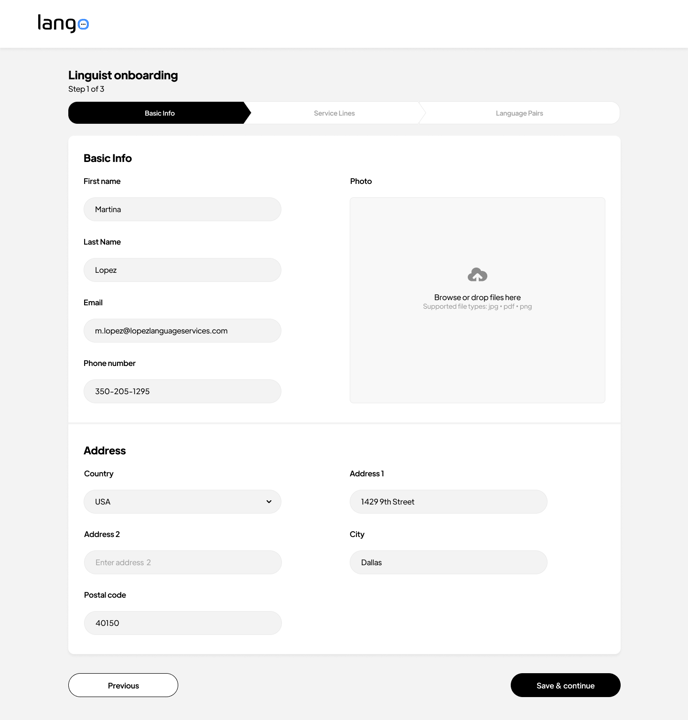
Task: Click the Lango logo
Action: [63, 23]
